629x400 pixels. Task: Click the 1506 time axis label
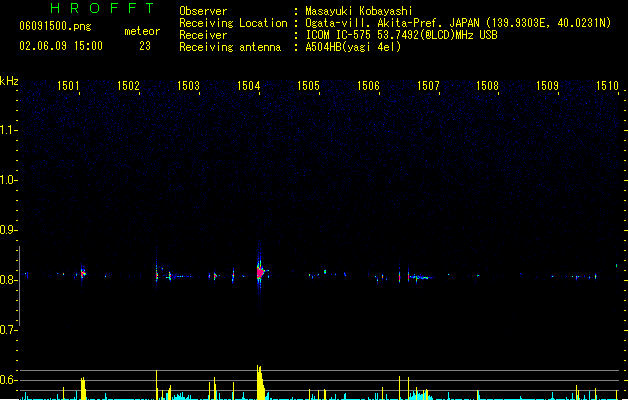[x=368, y=86]
